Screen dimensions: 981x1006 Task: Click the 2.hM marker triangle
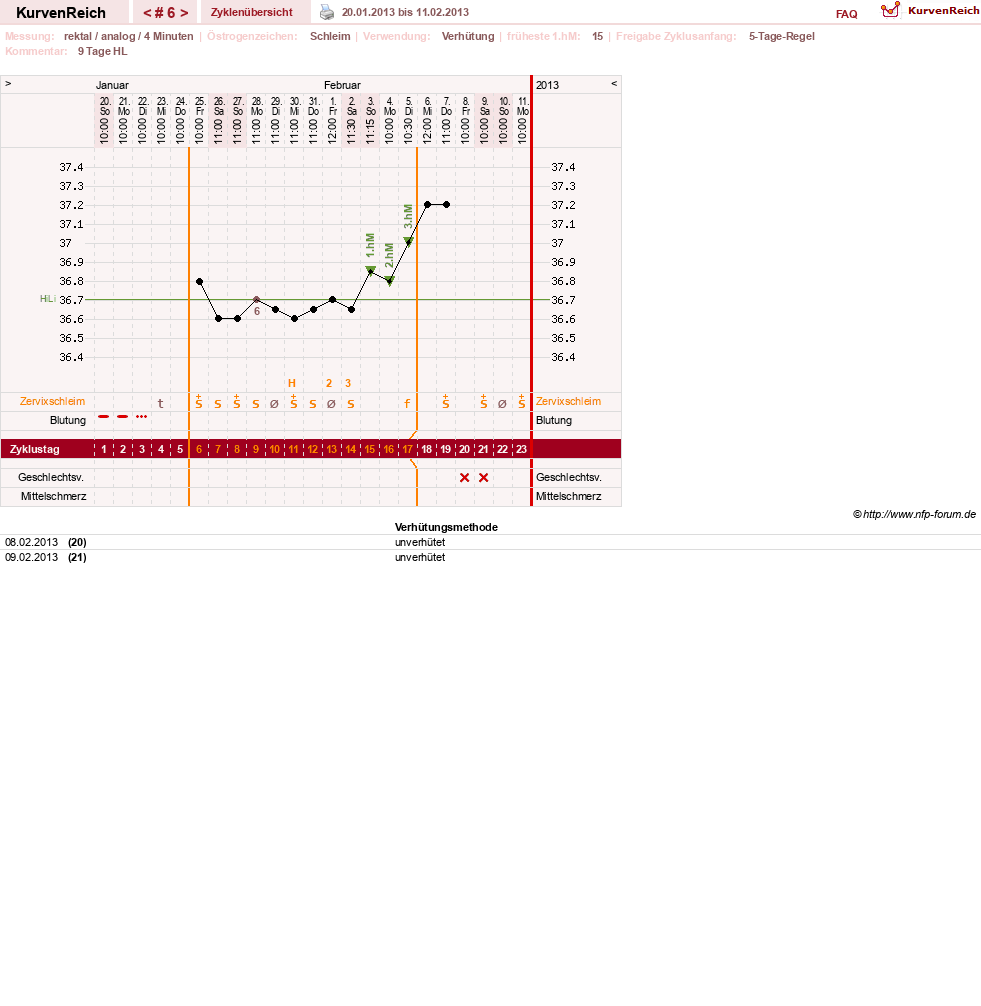pos(389,280)
